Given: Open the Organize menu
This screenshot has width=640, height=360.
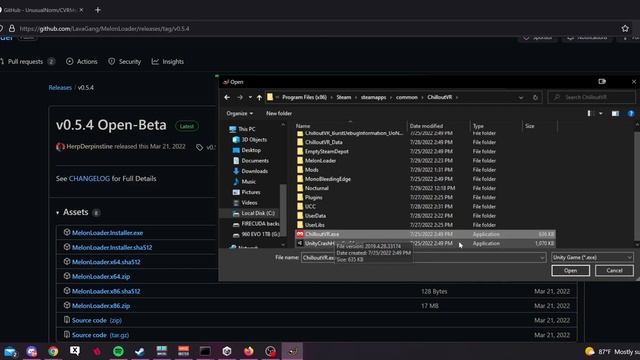Looking at the screenshot, I should pos(240,113).
